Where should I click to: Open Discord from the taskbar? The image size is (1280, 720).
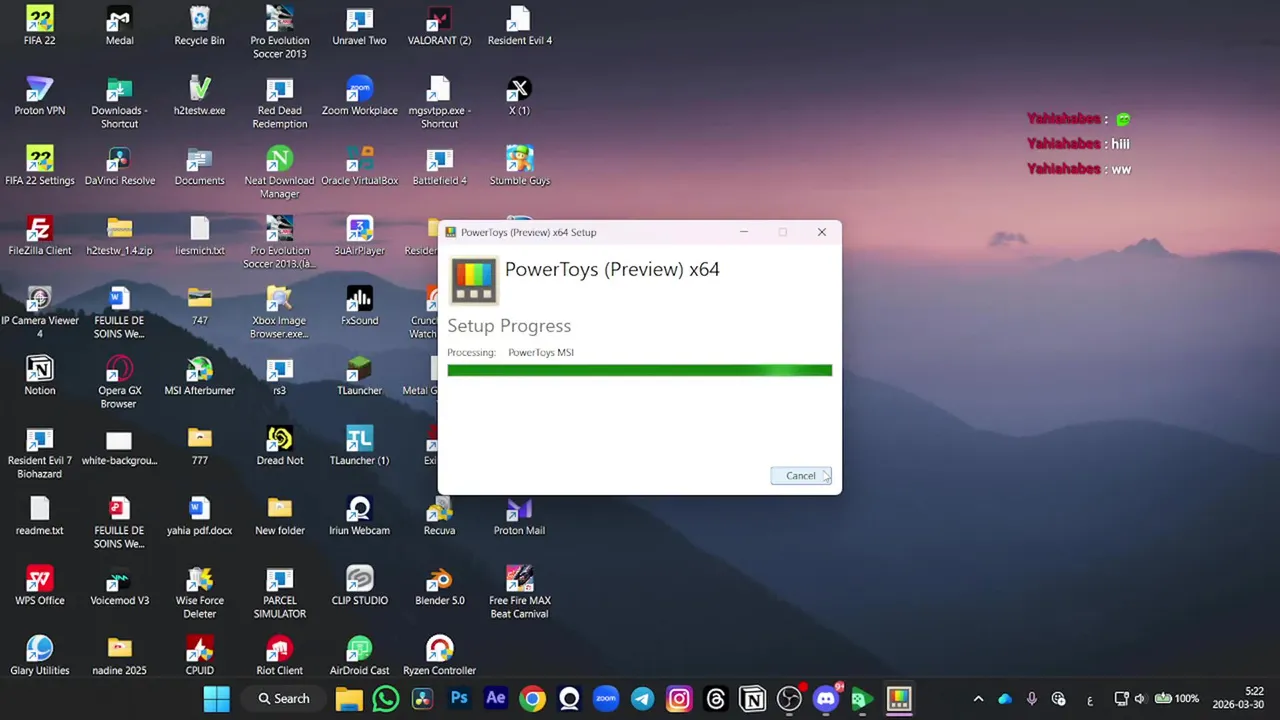826,699
